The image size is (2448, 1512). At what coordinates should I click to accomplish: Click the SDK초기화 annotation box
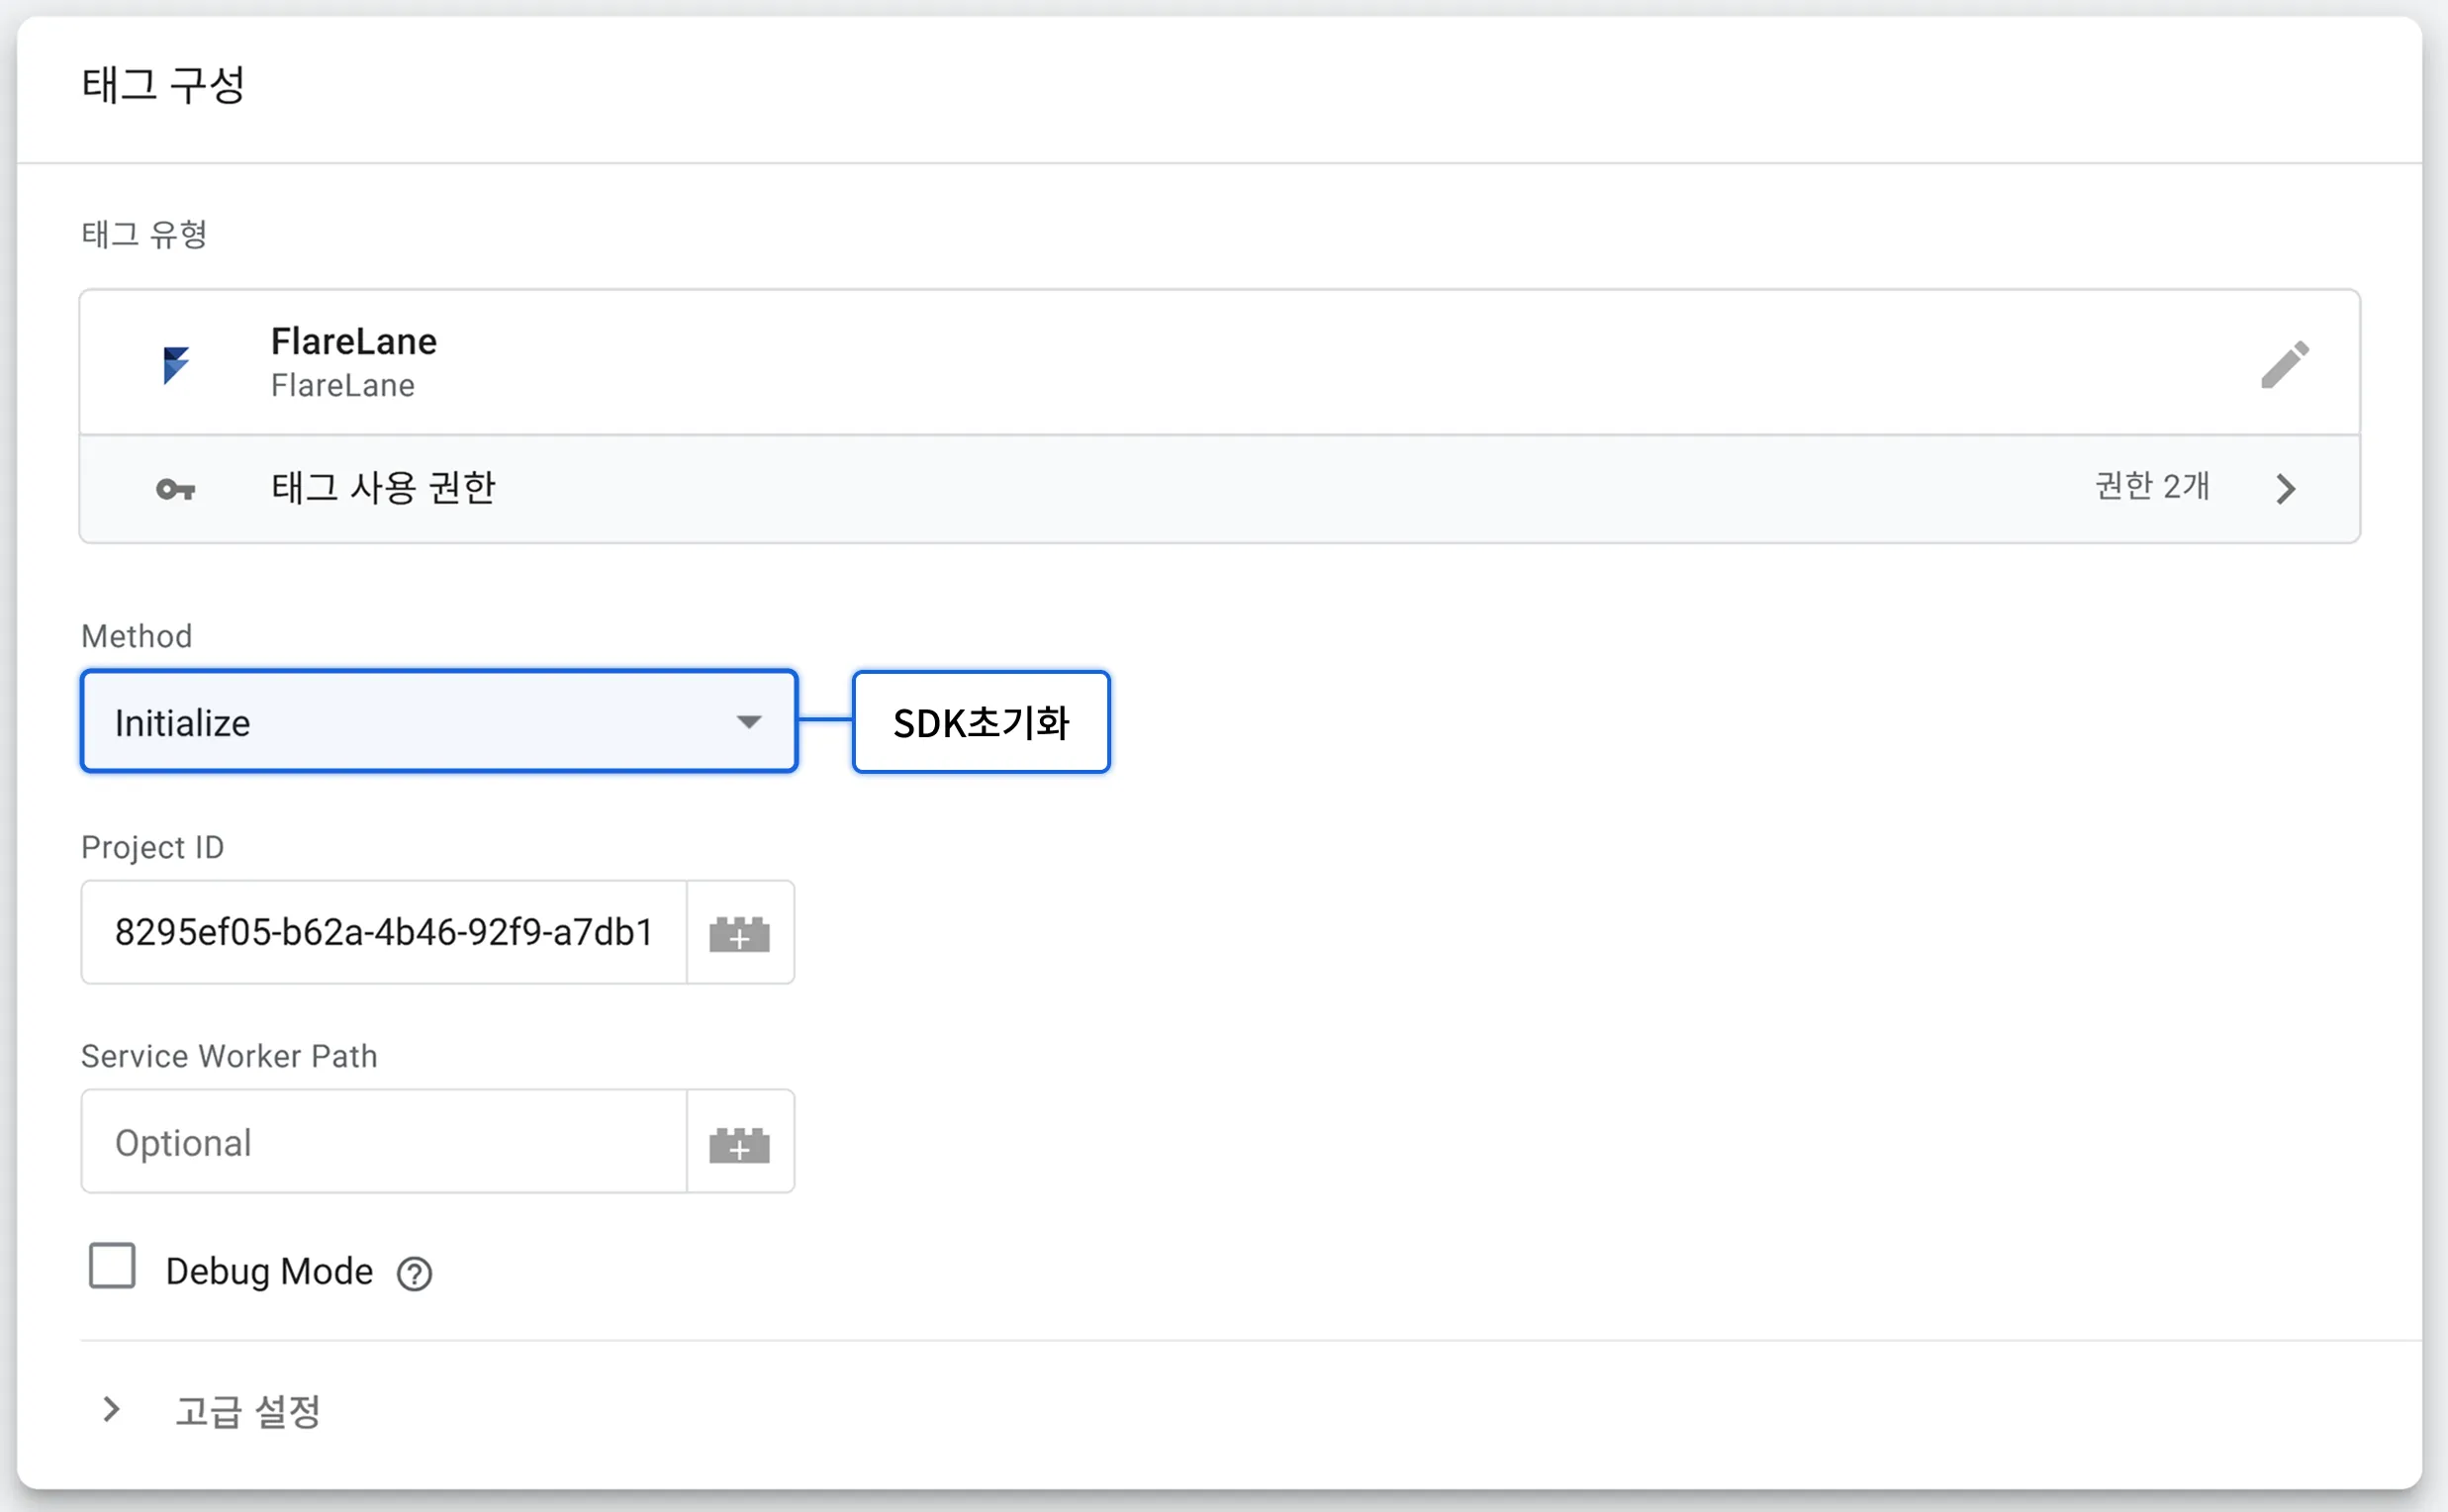click(981, 722)
